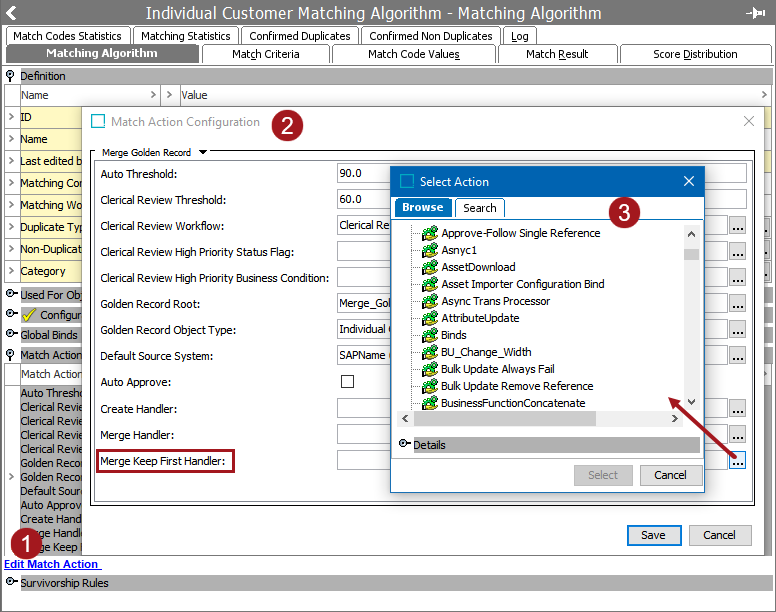Open the Match Criteria tab
The image size is (776, 612).
(x=265, y=54)
